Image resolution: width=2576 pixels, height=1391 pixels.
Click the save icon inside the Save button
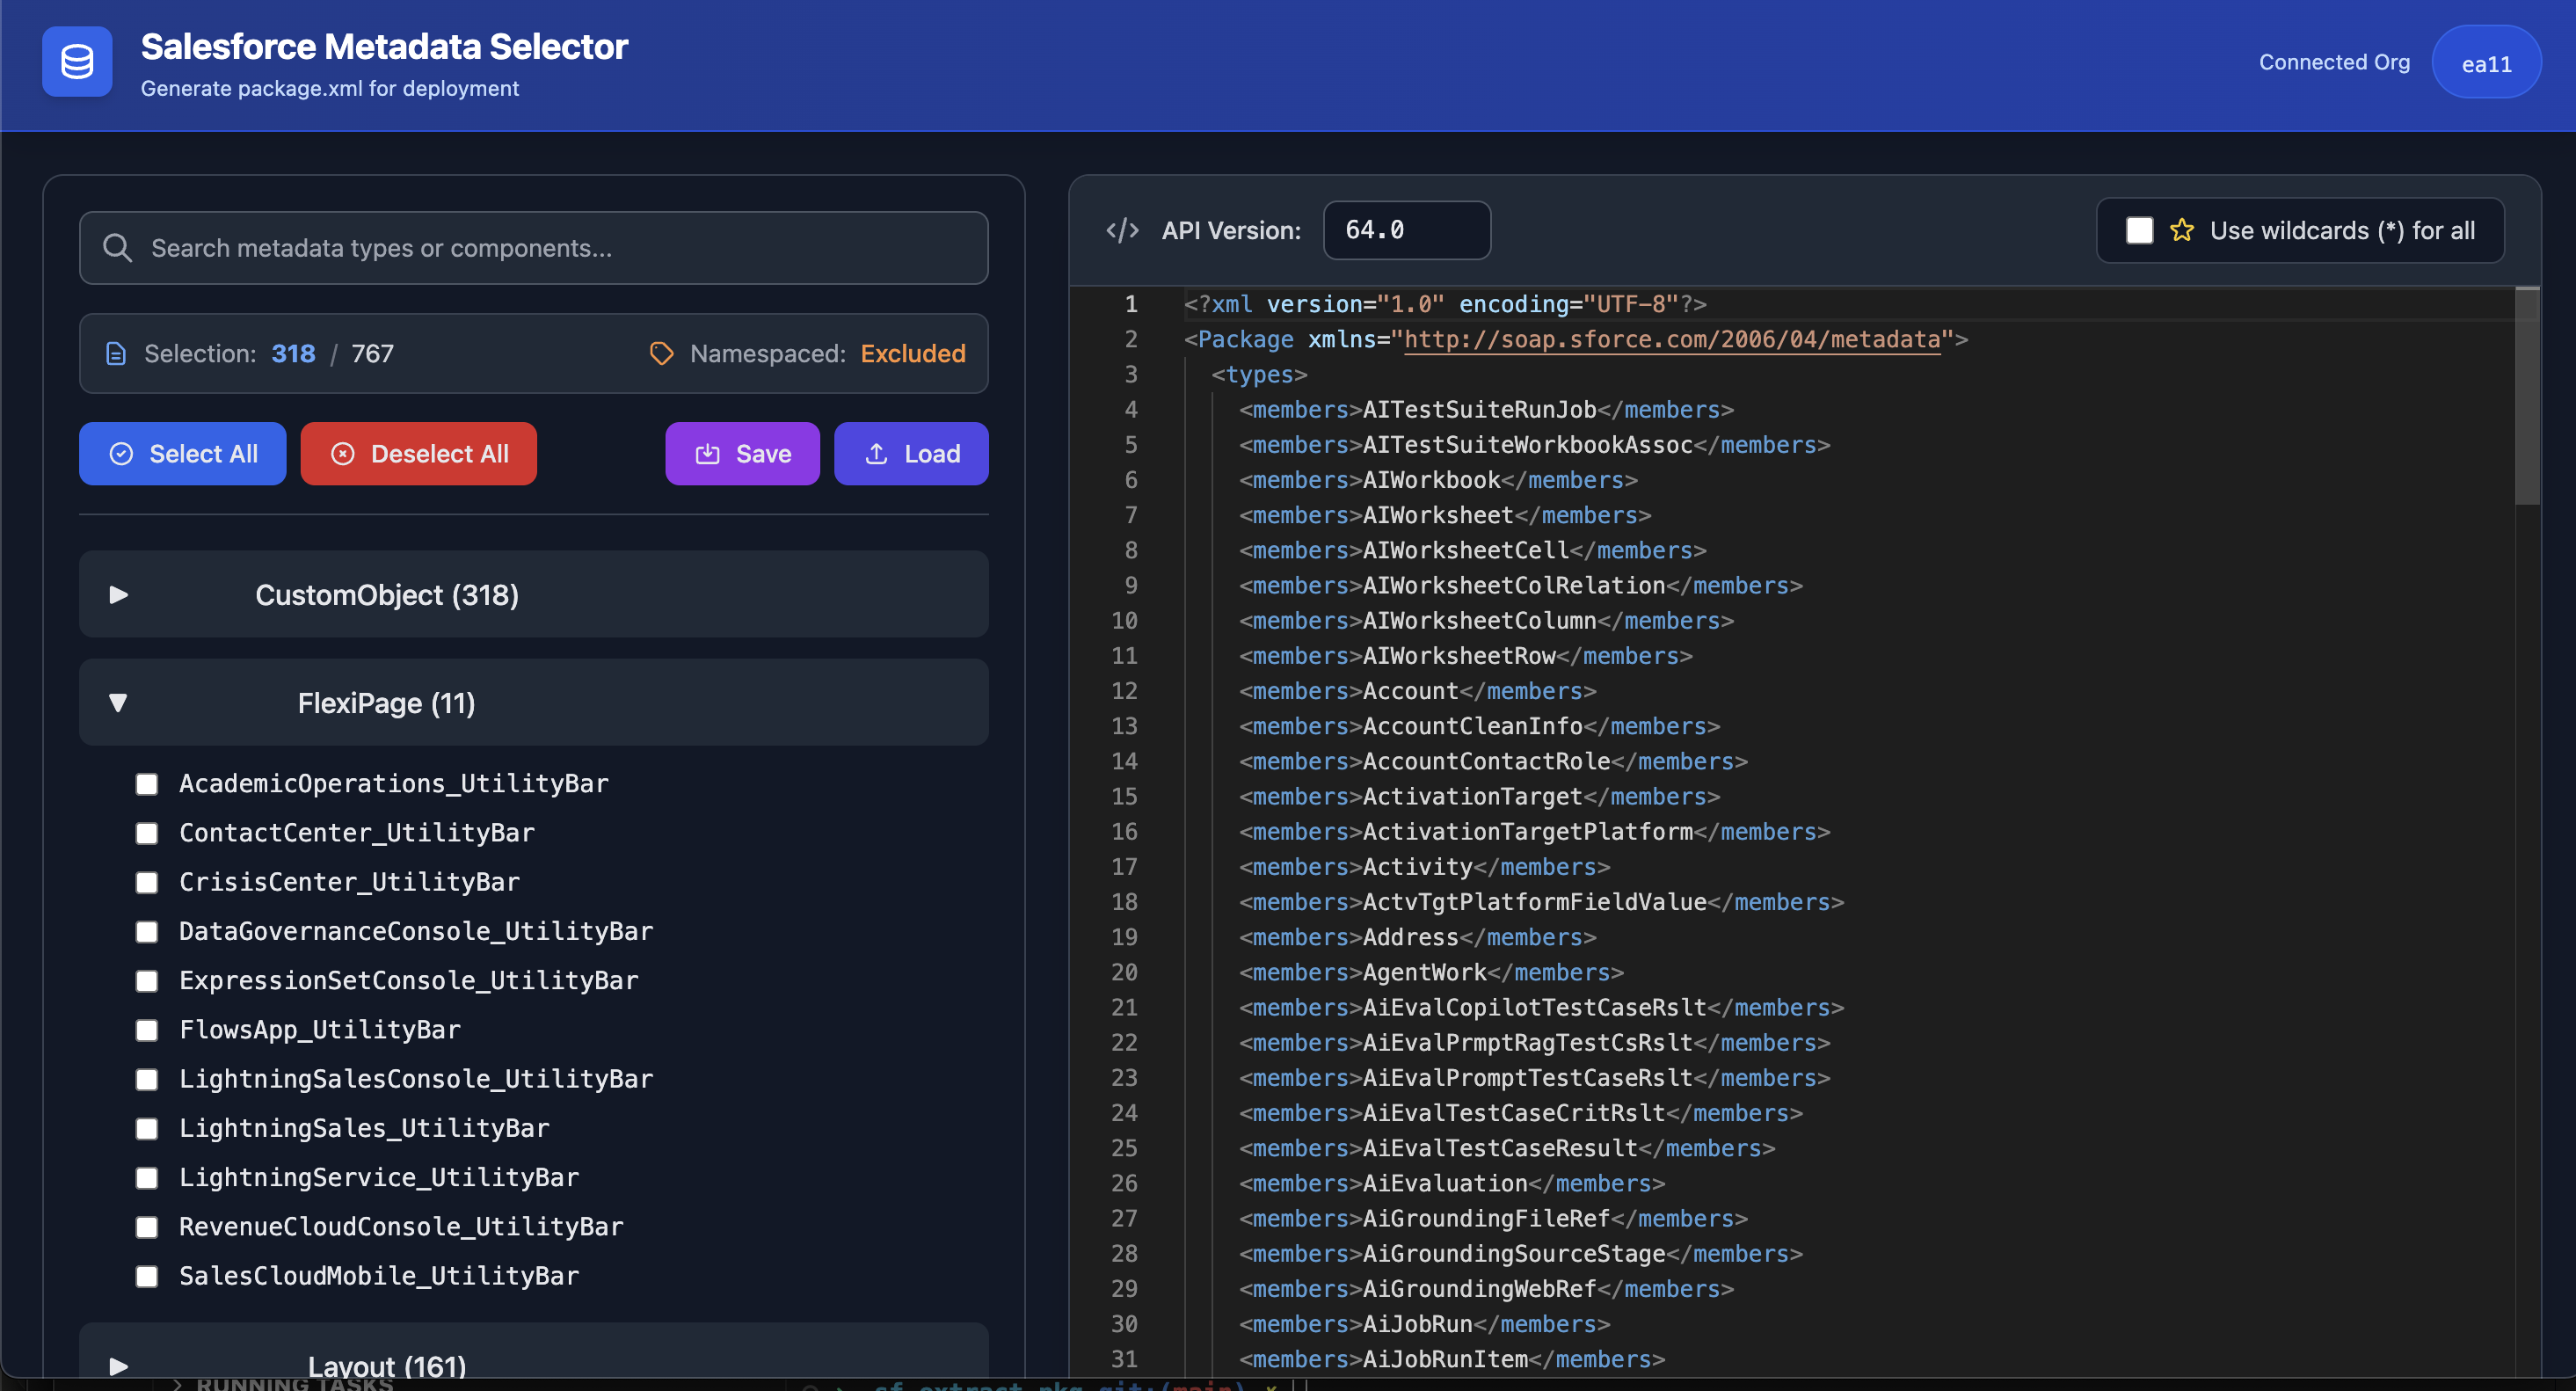707,453
